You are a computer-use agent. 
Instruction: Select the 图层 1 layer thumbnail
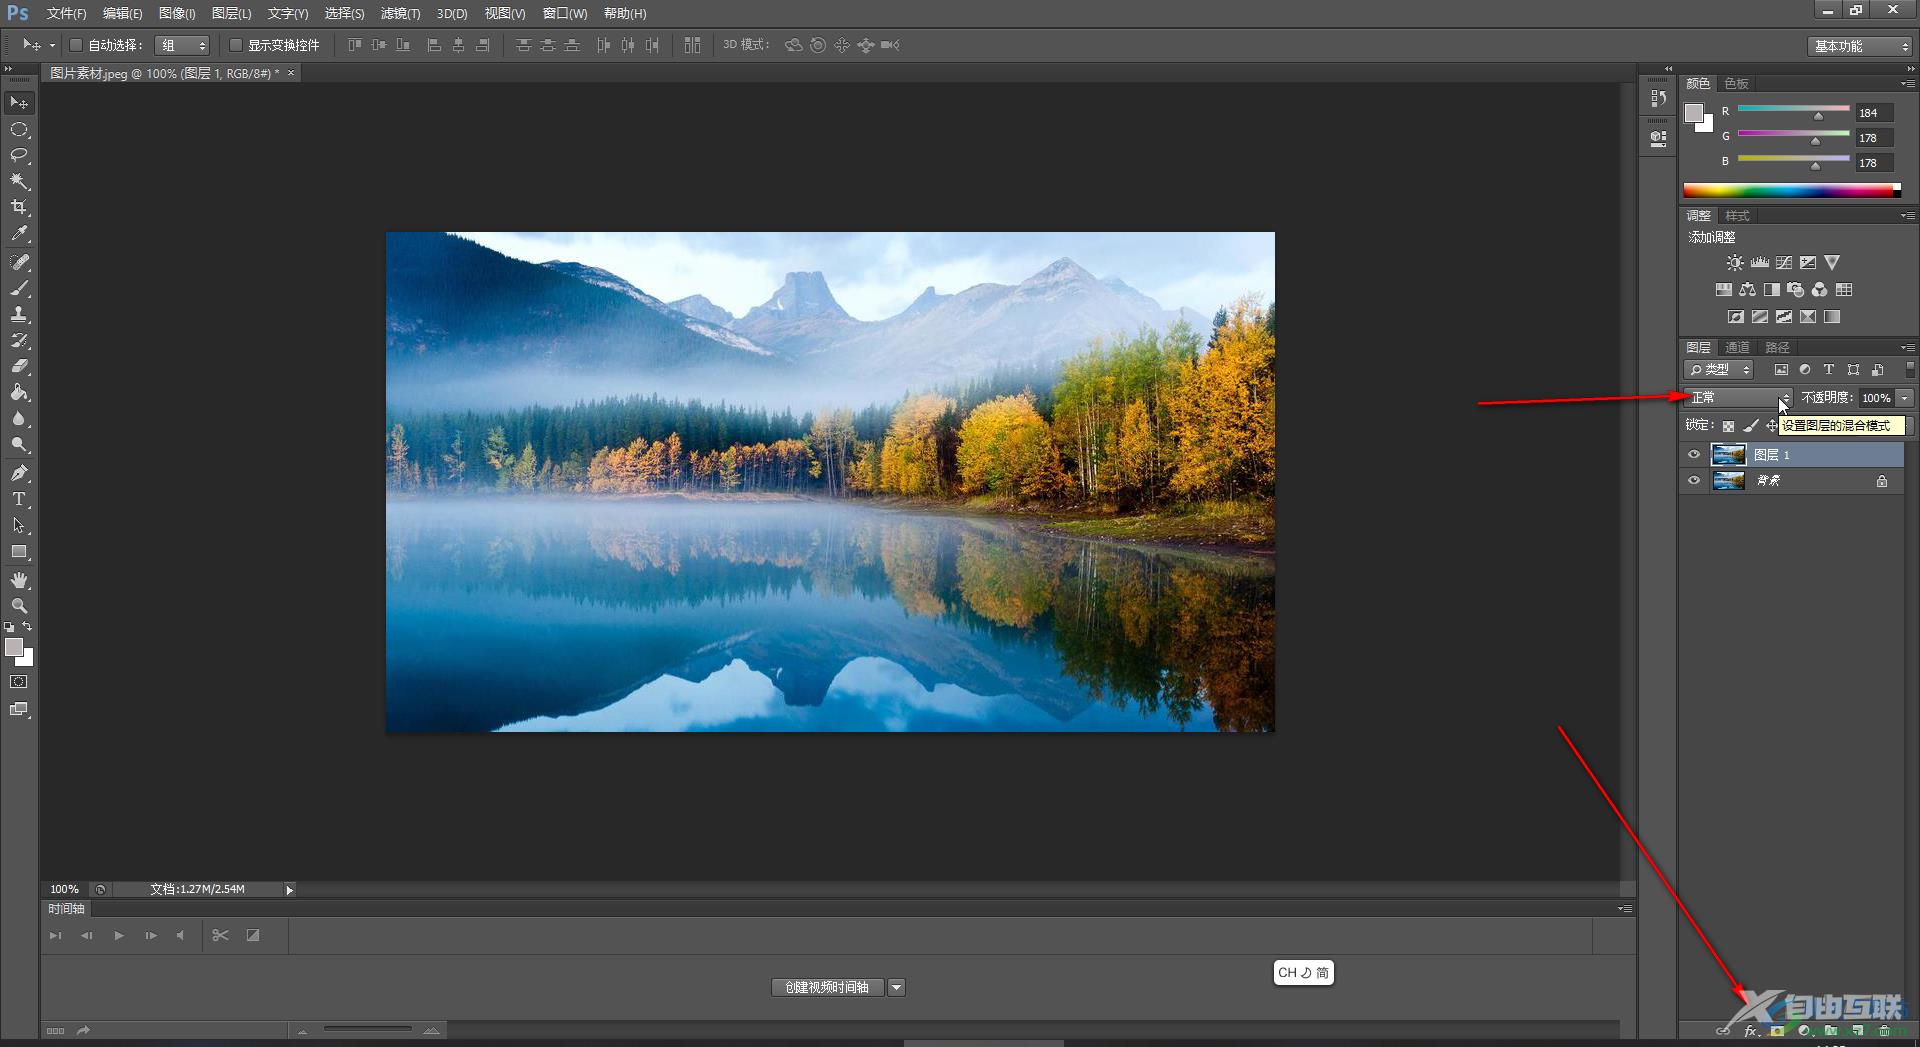coord(1728,455)
